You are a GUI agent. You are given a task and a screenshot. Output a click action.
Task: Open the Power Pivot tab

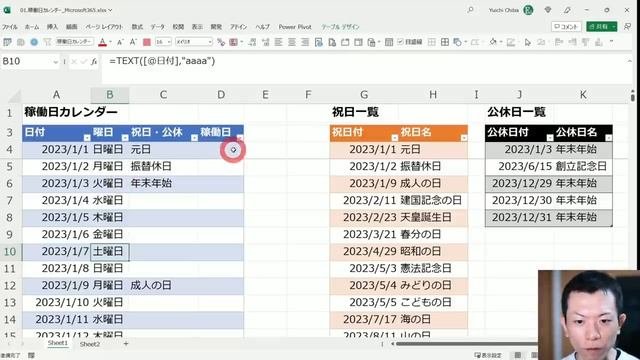(295, 27)
